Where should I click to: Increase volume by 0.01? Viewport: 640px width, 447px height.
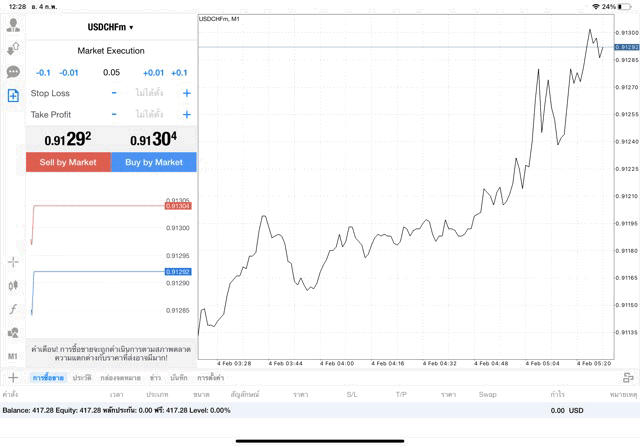click(153, 73)
